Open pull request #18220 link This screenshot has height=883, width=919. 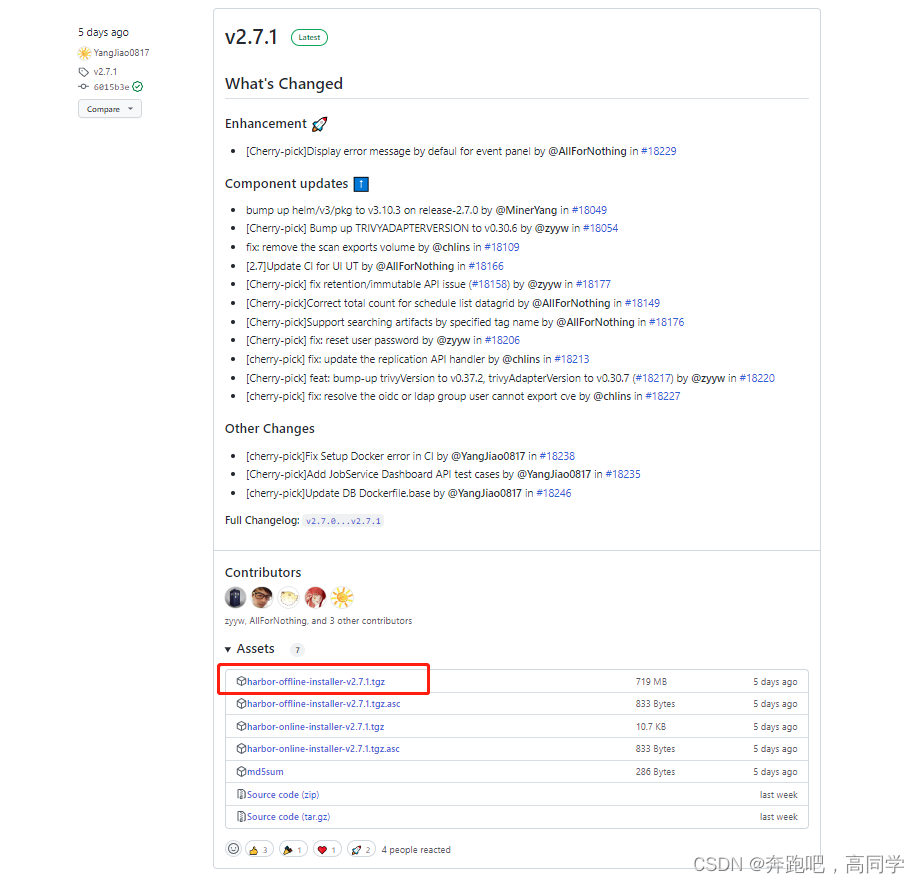[x=757, y=378]
